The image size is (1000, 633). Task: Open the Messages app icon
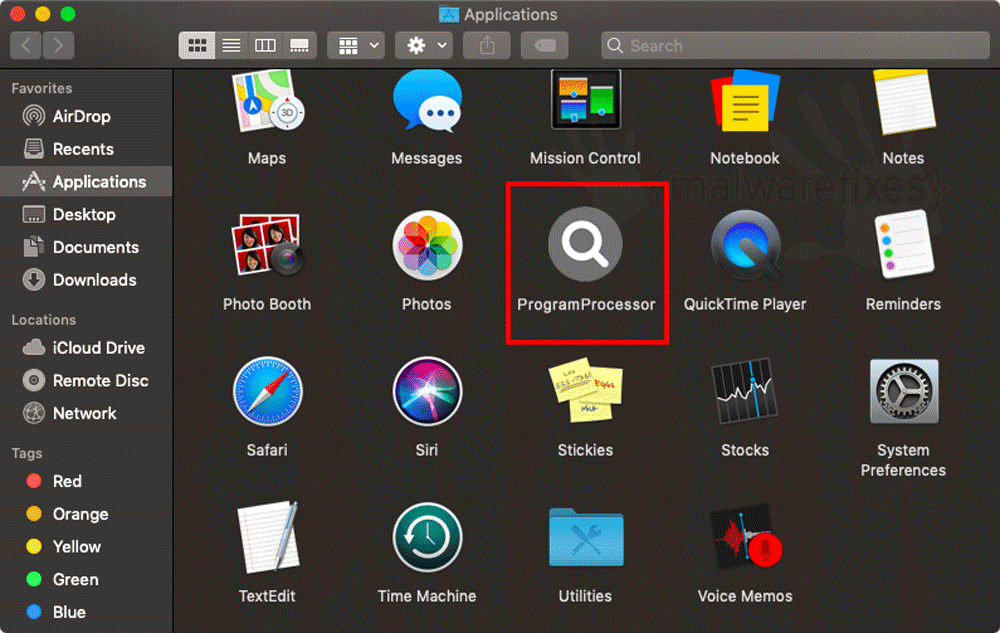pyautogui.click(x=427, y=101)
